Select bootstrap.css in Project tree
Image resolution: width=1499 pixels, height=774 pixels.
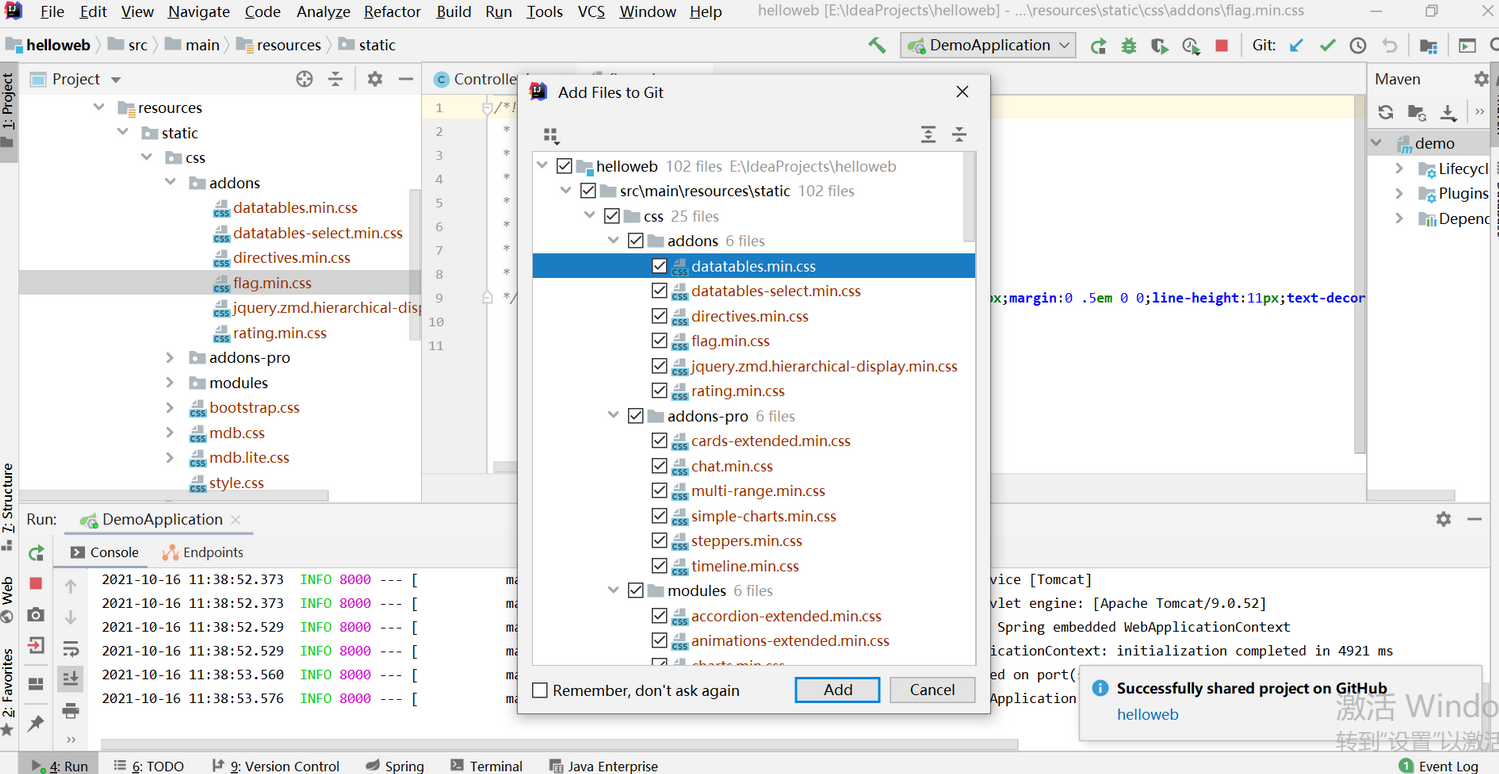click(254, 408)
